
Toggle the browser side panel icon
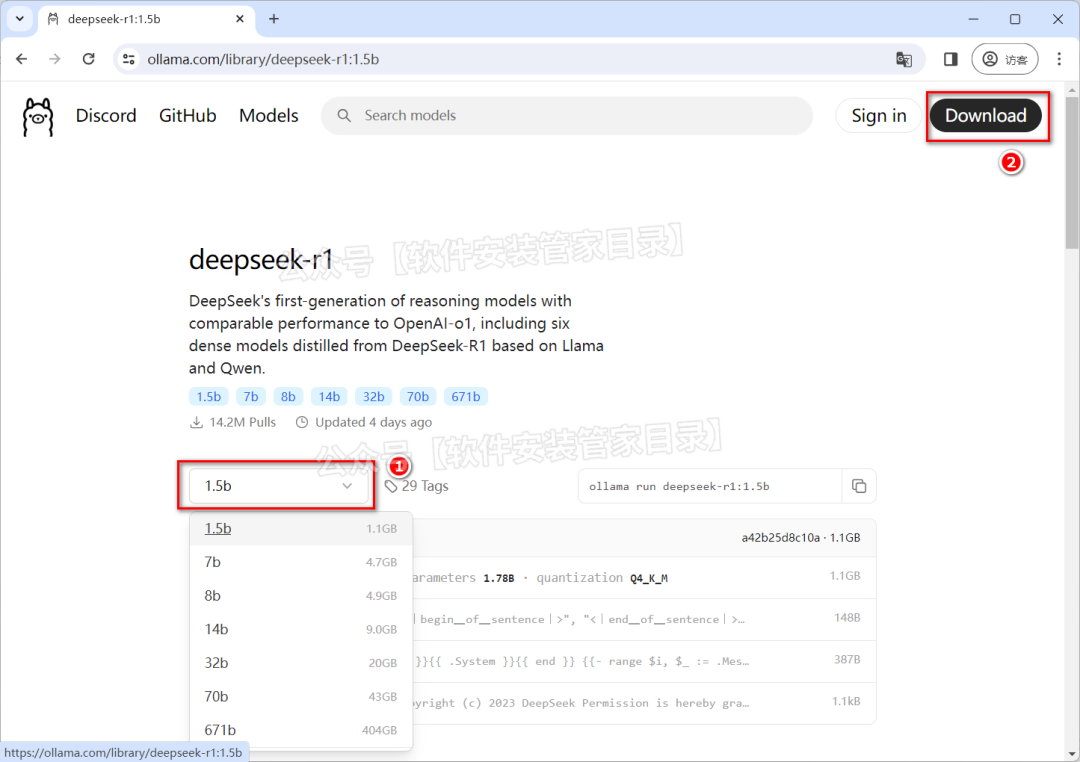pyautogui.click(x=951, y=59)
